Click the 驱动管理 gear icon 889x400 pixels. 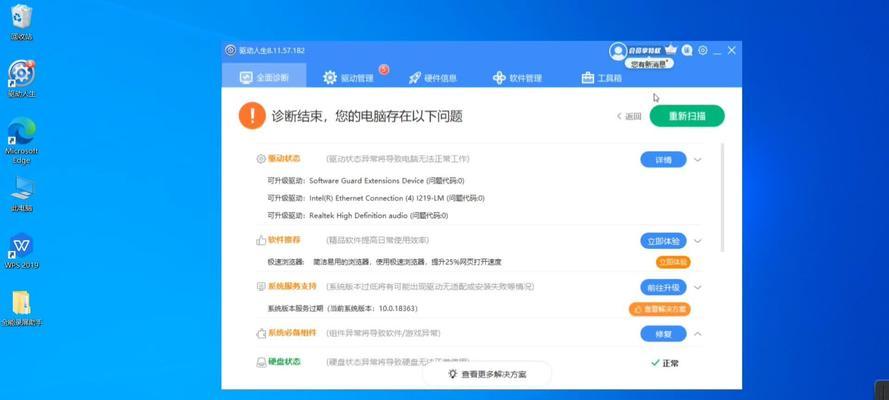coord(330,78)
